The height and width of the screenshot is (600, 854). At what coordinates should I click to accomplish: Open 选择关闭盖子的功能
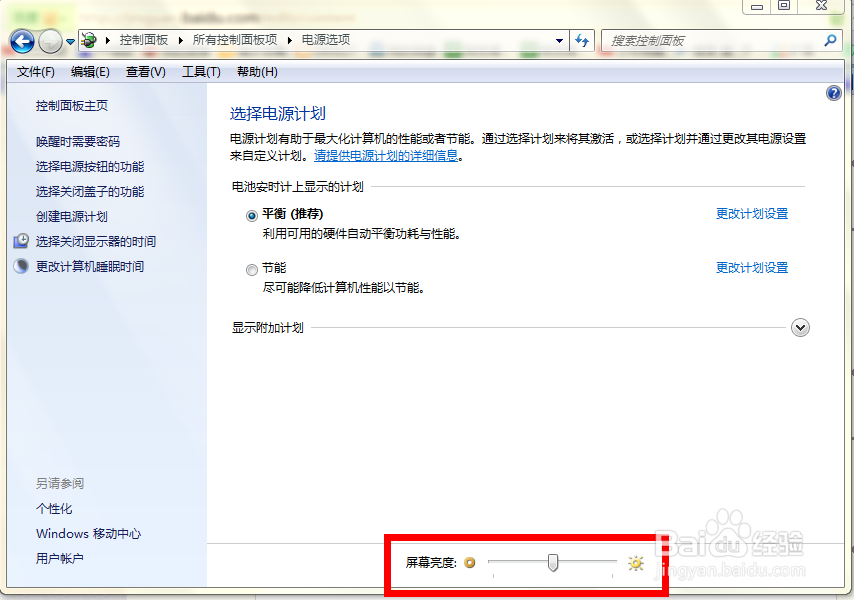coord(90,192)
